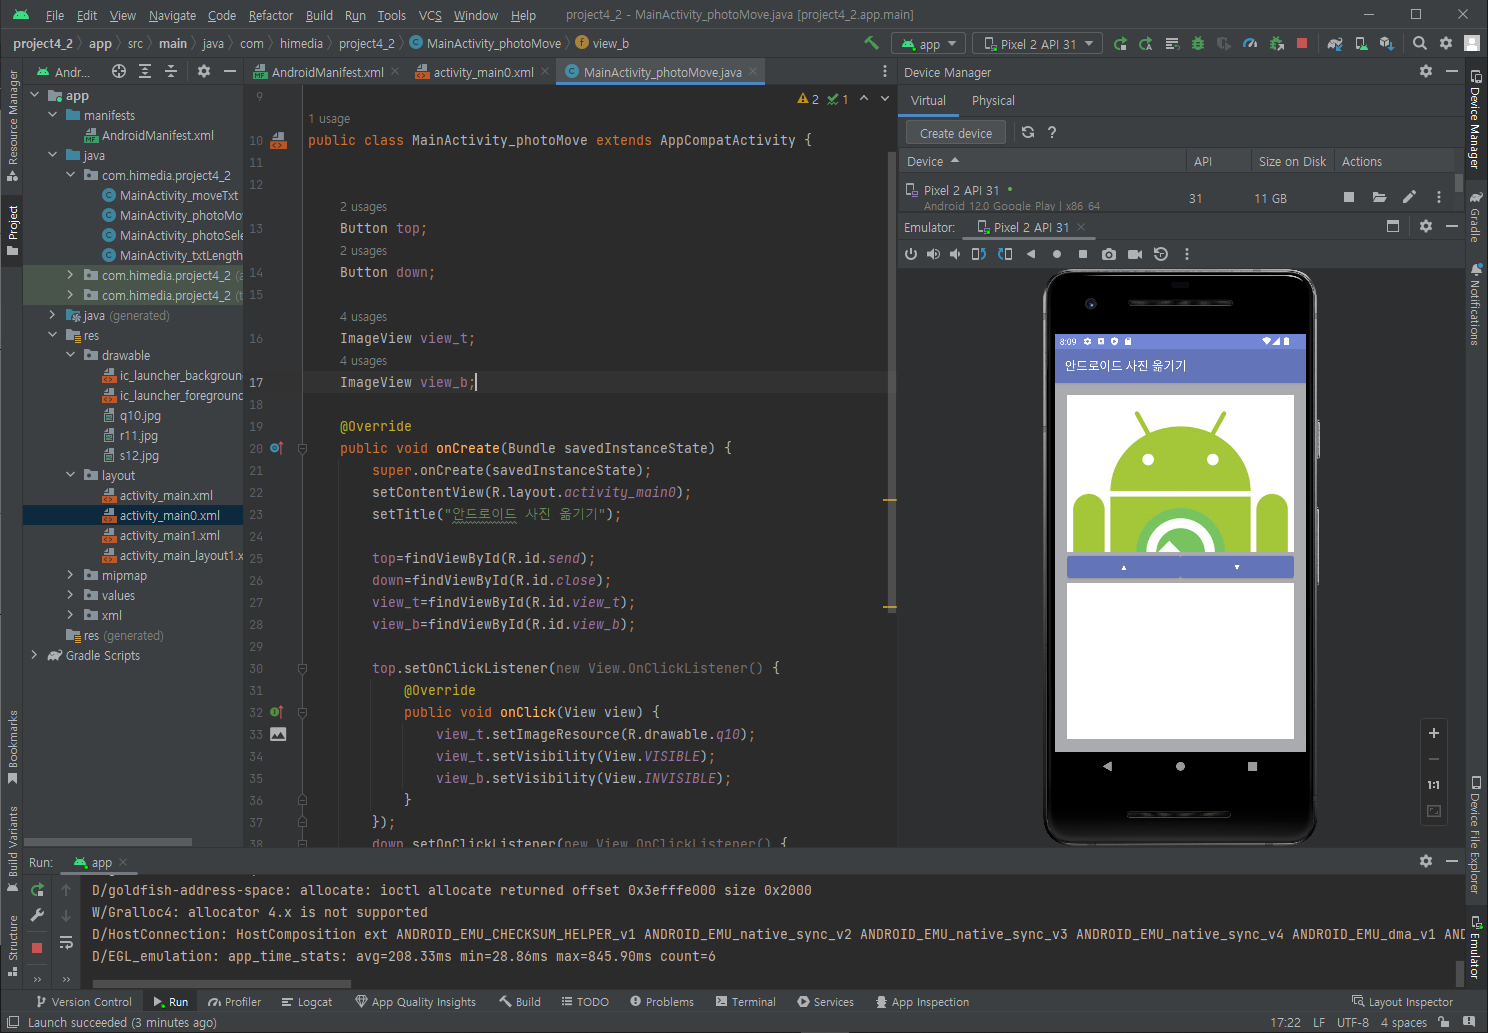Edit Pixel 2 API 31 pencil icon
This screenshot has width=1488, height=1033.
pos(1409,197)
